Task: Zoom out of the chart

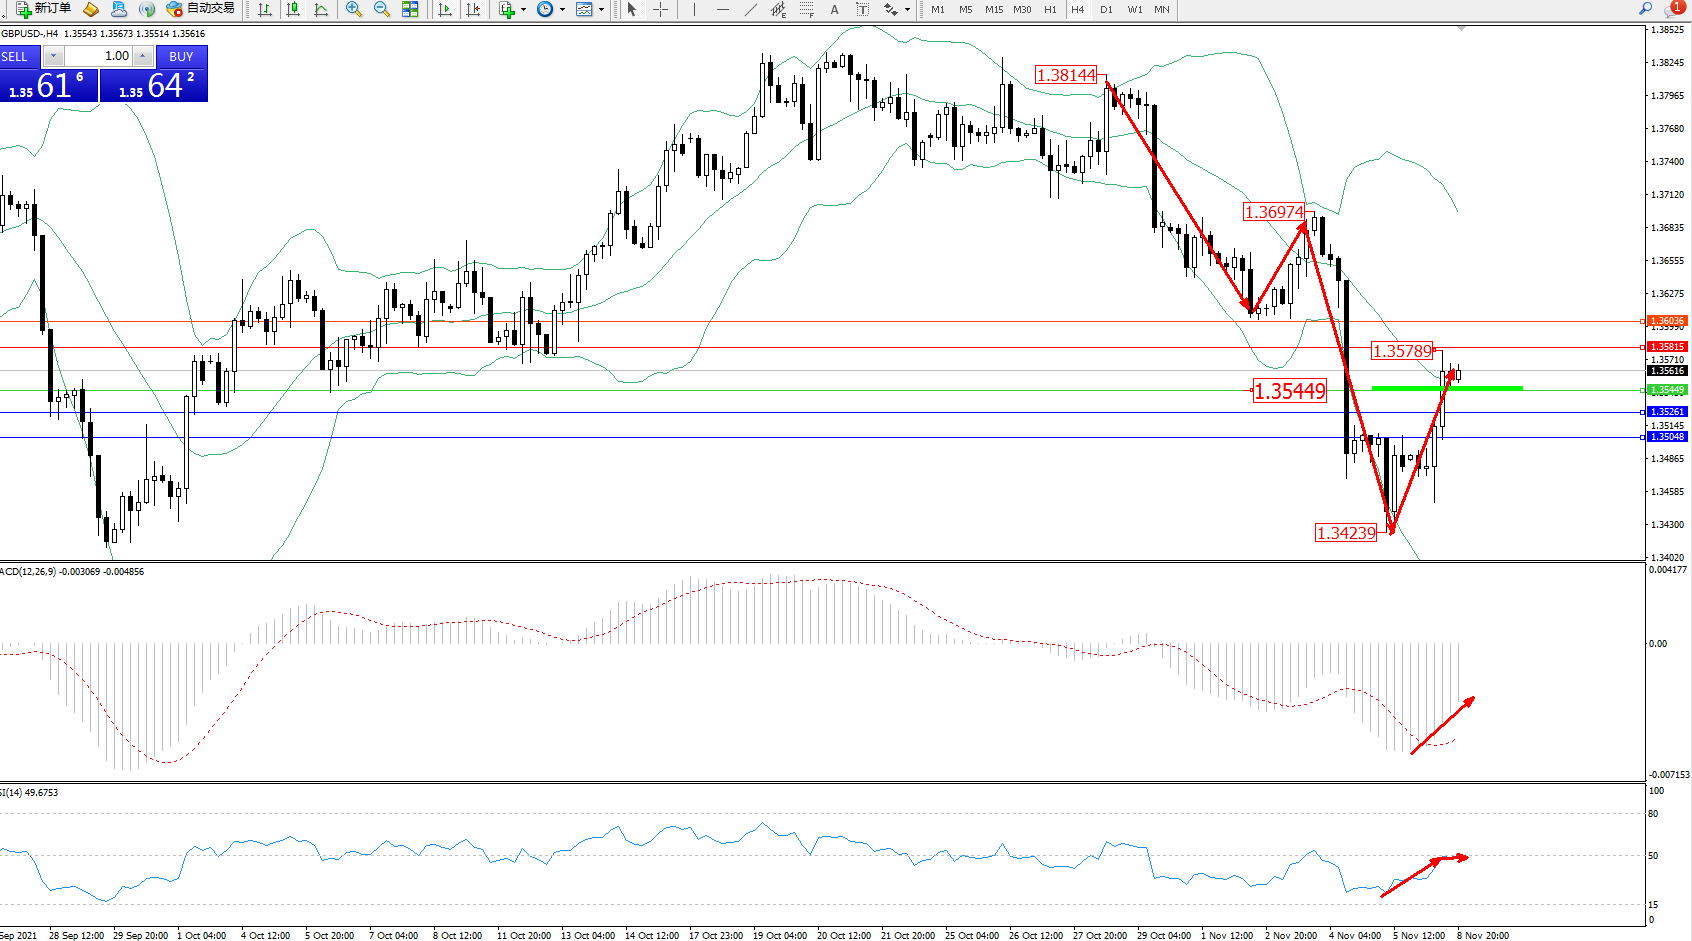Action: pos(382,9)
